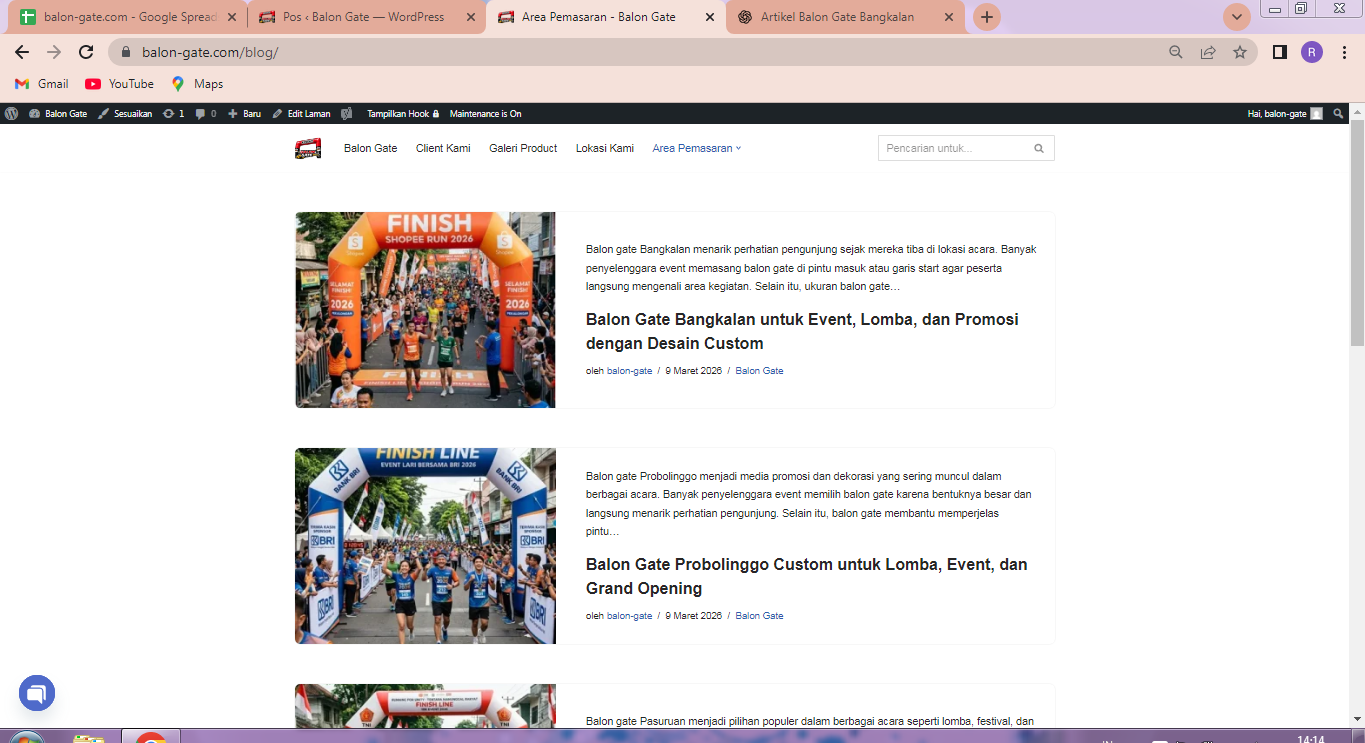Open Gmail bookmark
This screenshot has height=743, width=1365.
click(x=41, y=84)
